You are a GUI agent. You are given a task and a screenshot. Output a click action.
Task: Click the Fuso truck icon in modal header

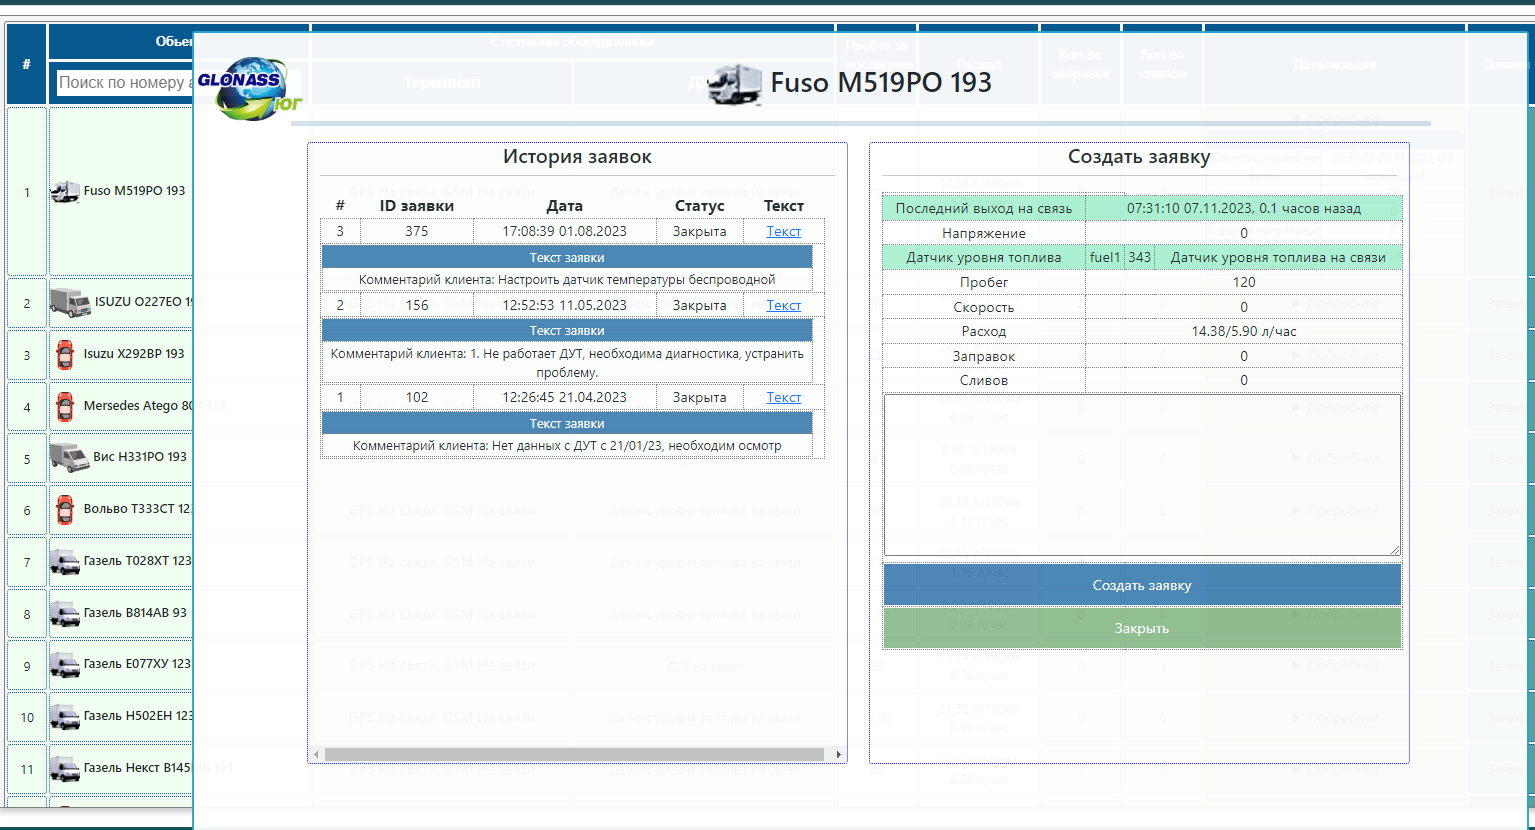[x=735, y=84]
